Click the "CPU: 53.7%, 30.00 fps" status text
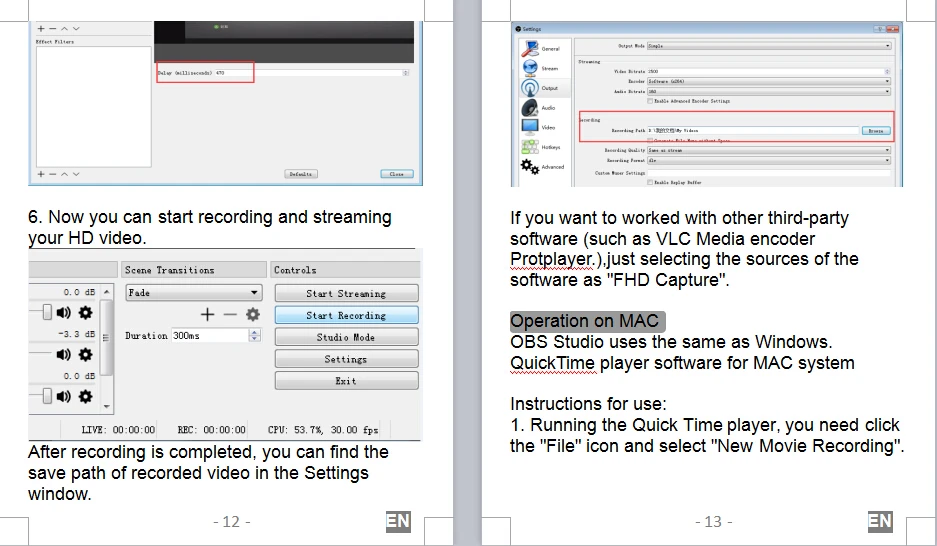 pos(323,430)
